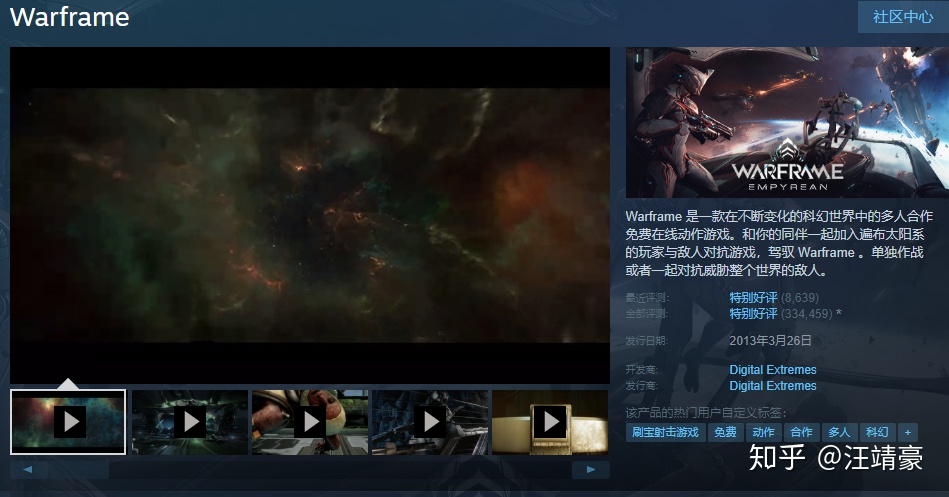Select the 科幻 tag

pos(877,432)
